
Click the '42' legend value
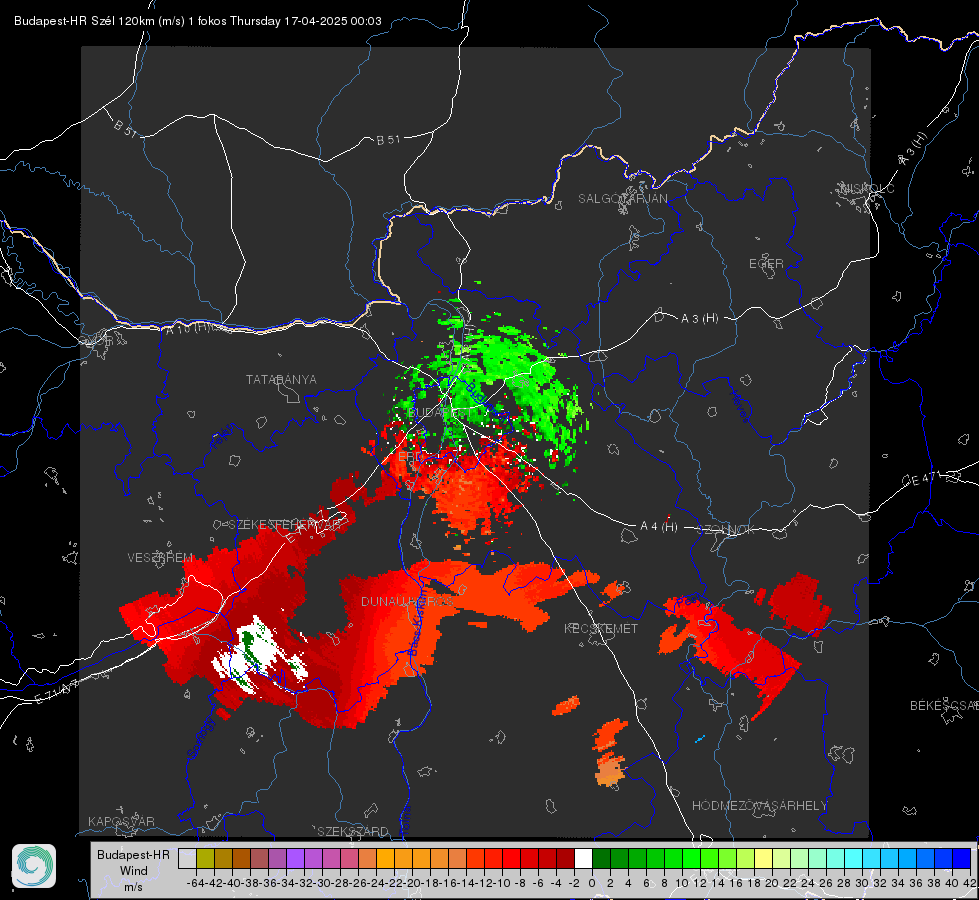click(969, 883)
